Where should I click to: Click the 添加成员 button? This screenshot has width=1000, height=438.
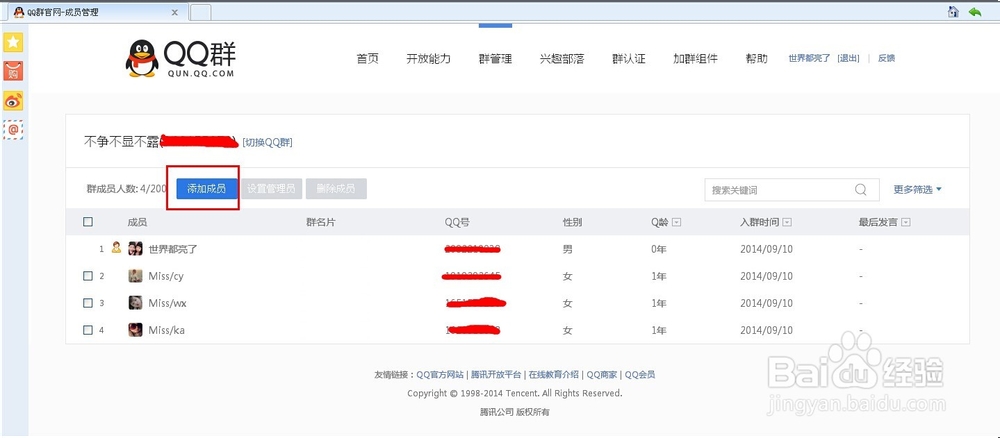coord(207,189)
